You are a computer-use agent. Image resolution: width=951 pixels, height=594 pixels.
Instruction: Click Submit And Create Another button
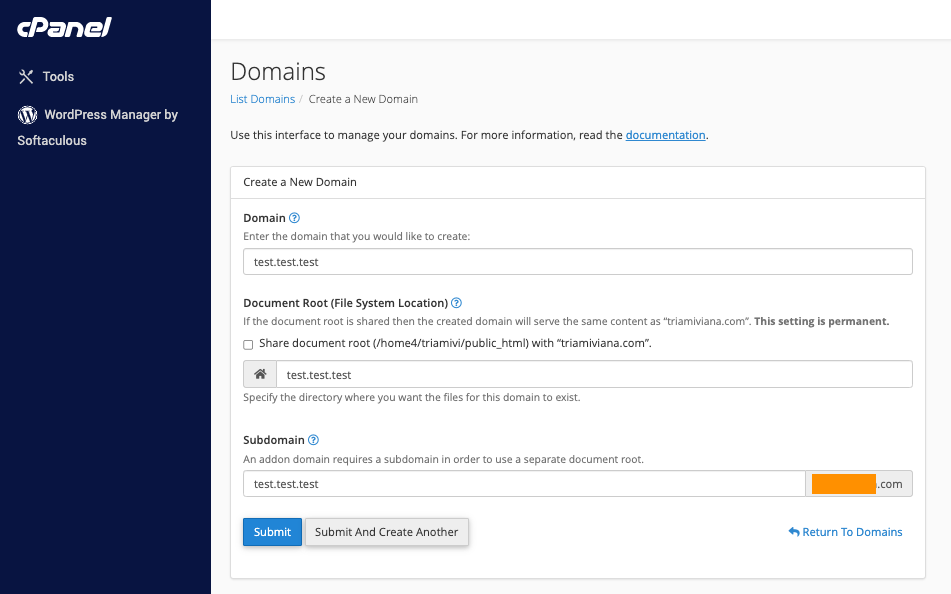(x=386, y=532)
